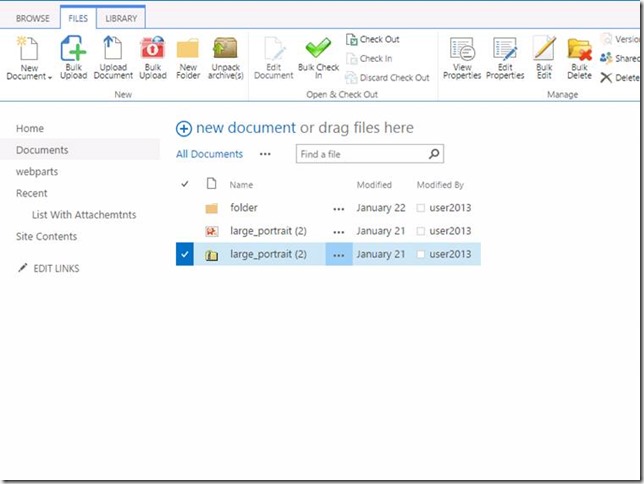Switch to the LIBRARY ribbon tab

[122, 18]
